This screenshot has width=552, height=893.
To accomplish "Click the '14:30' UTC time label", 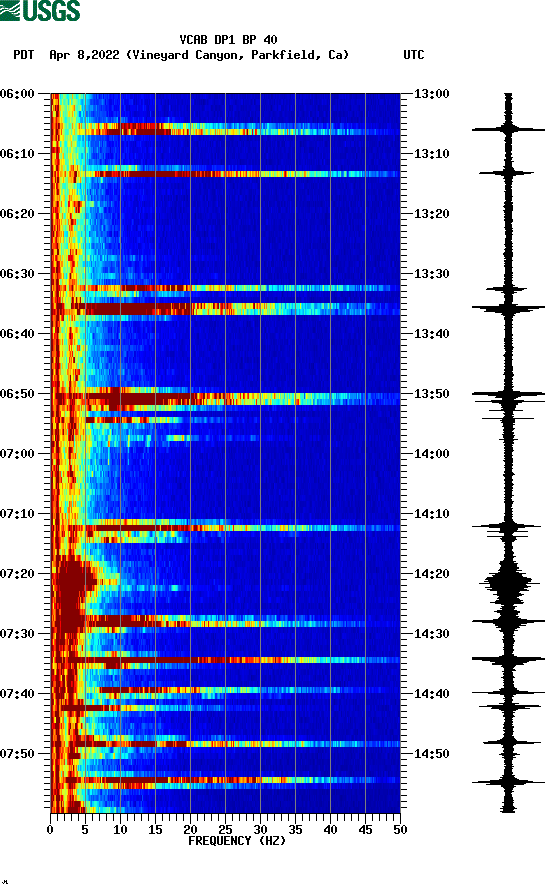I will (431, 634).
